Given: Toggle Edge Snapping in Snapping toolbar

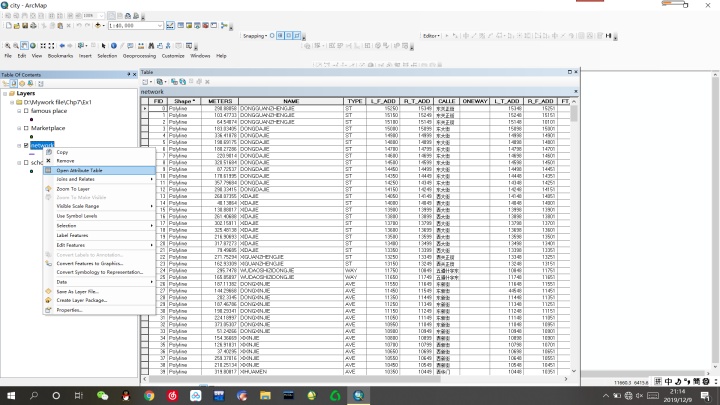Looking at the screenshot, I should (x=297, y=36).
